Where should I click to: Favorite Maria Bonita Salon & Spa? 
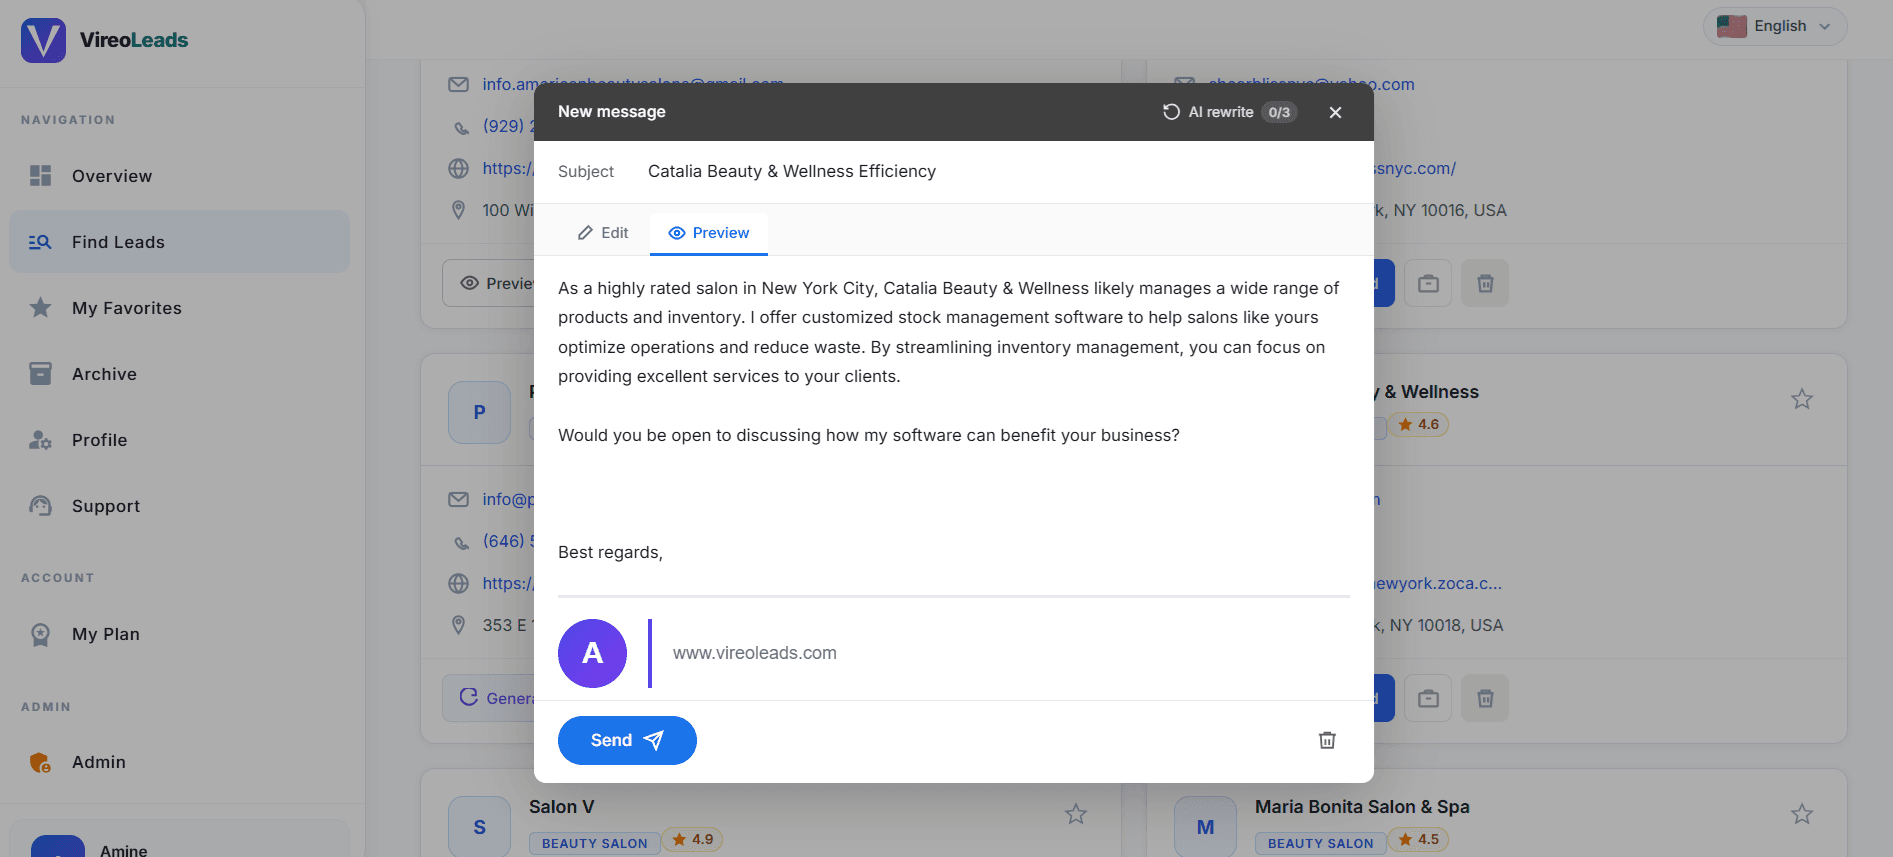[x=1802, y=814]
